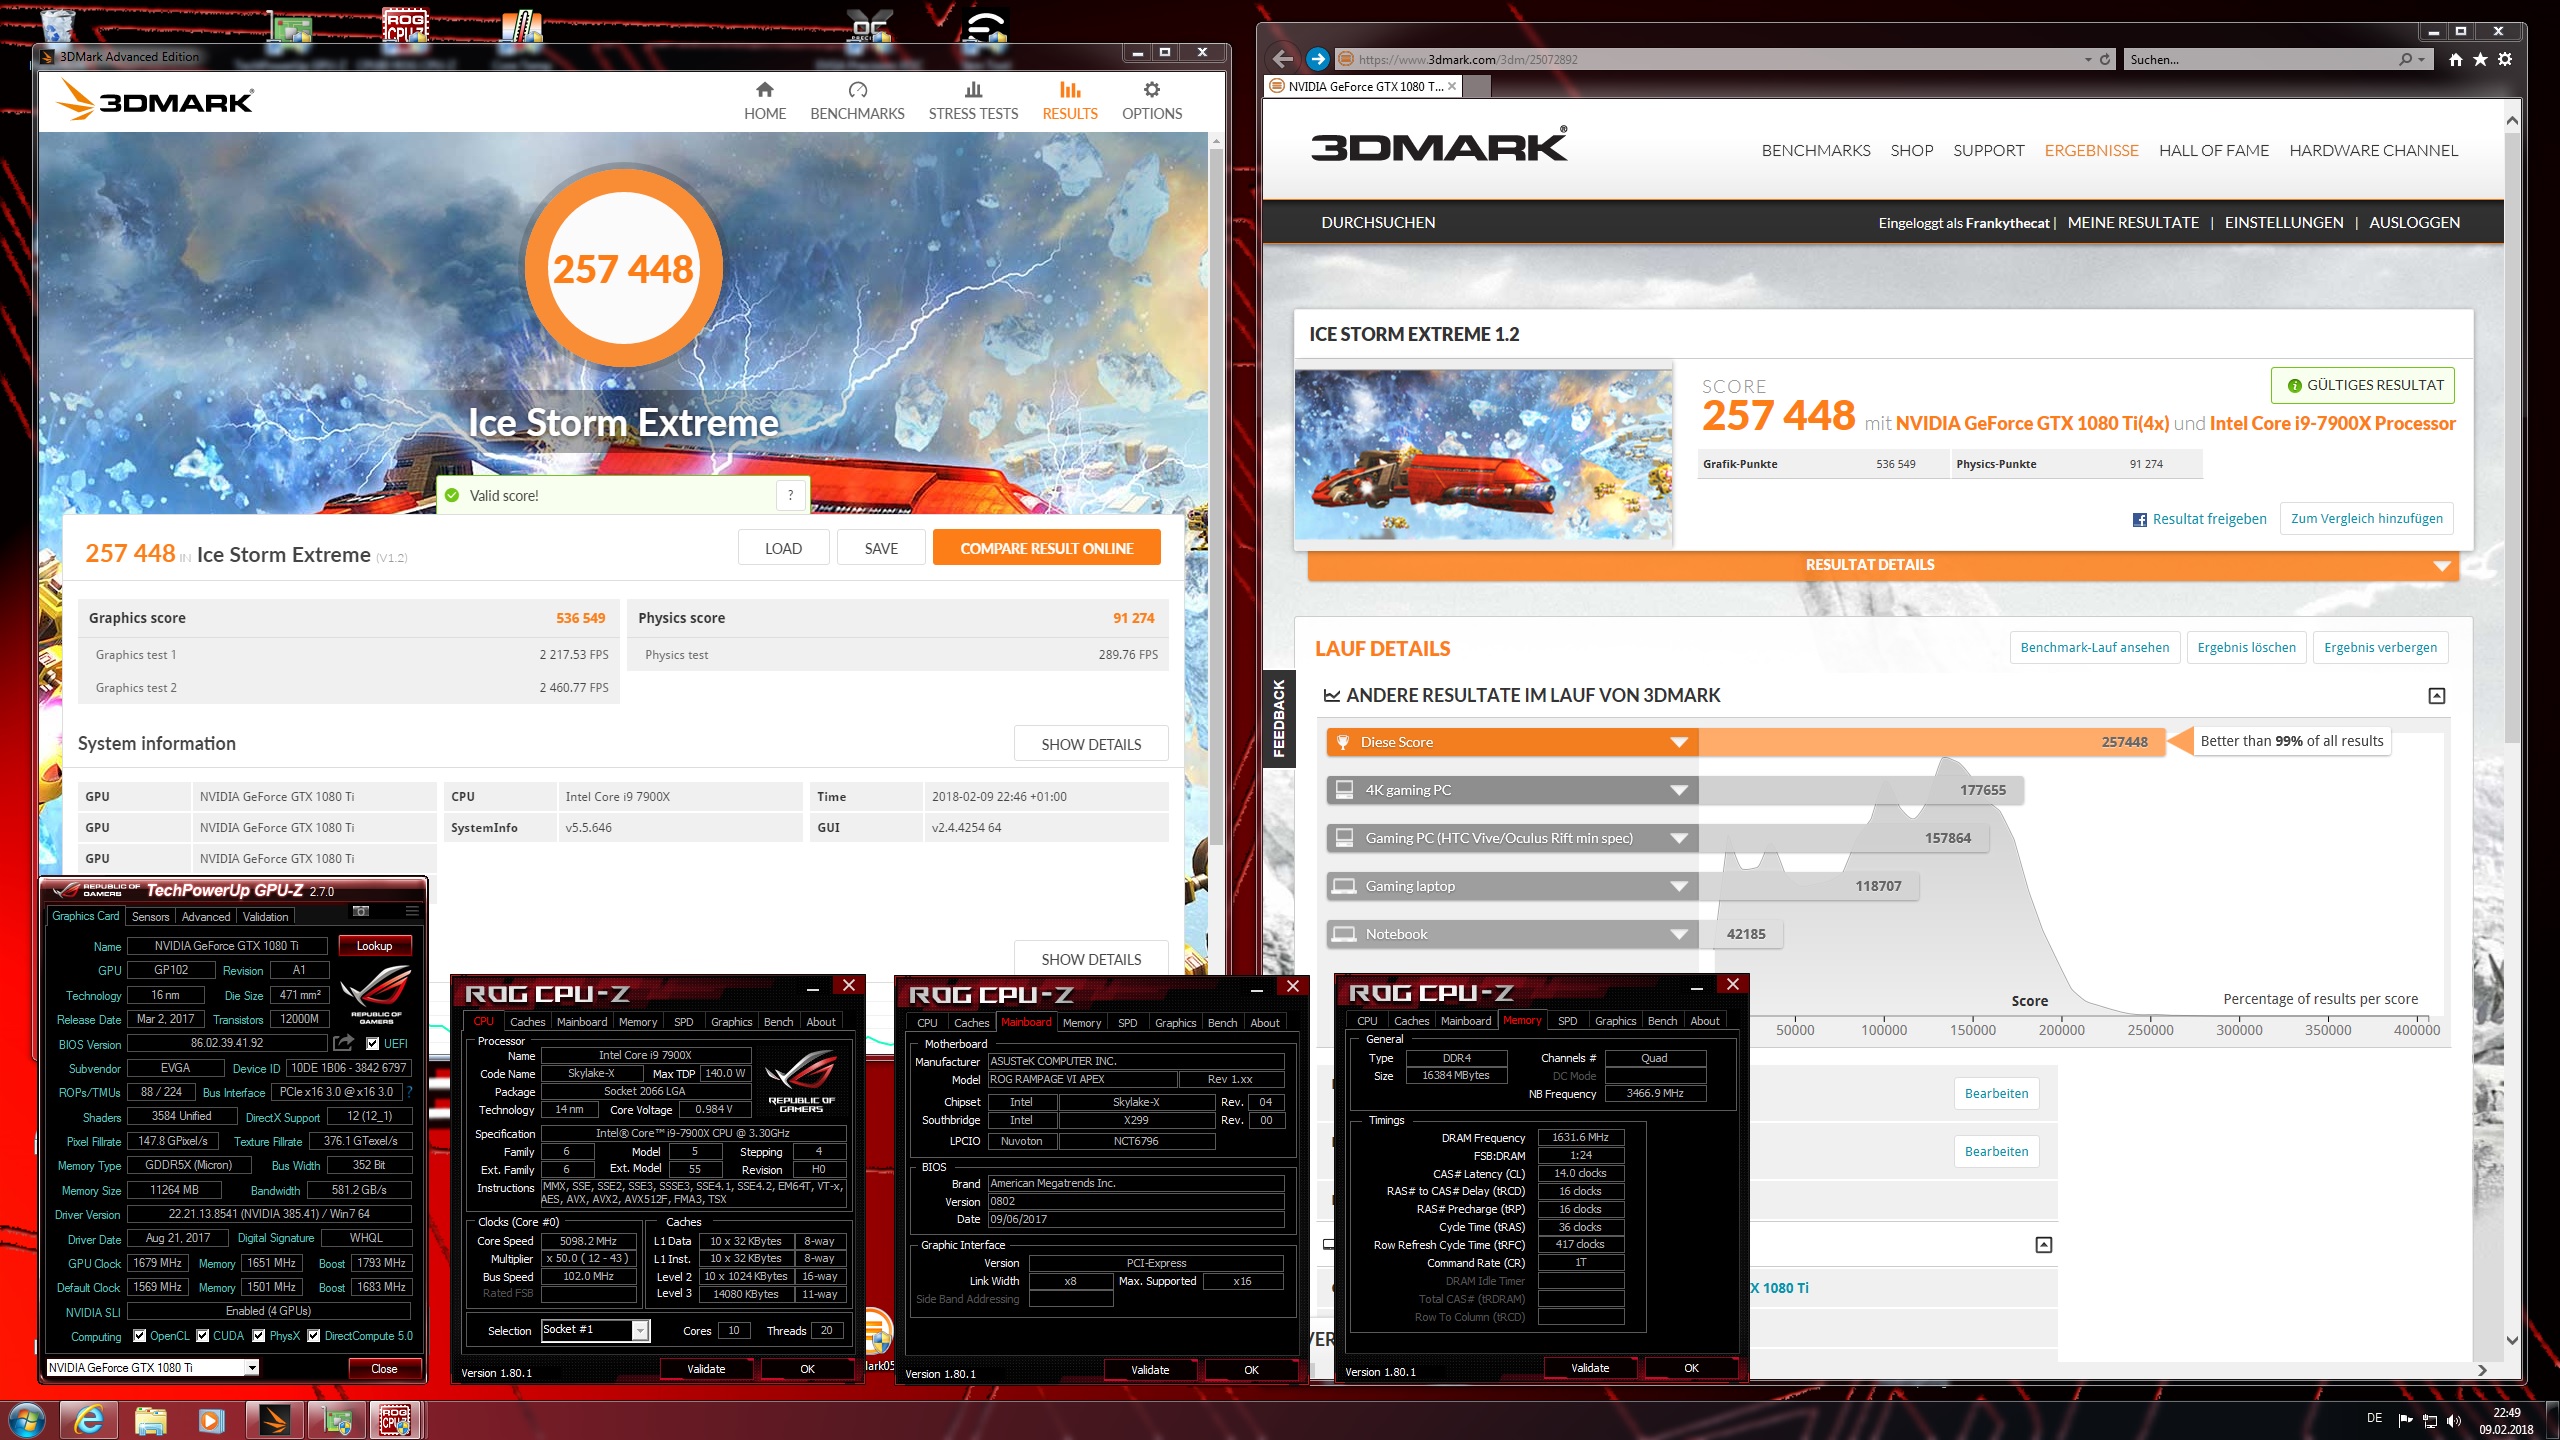The height and width of the screenshot is (1440, 2560).
Task: Open SPD tab in Memory CPU-Z window
Action: (1567, 1021)
